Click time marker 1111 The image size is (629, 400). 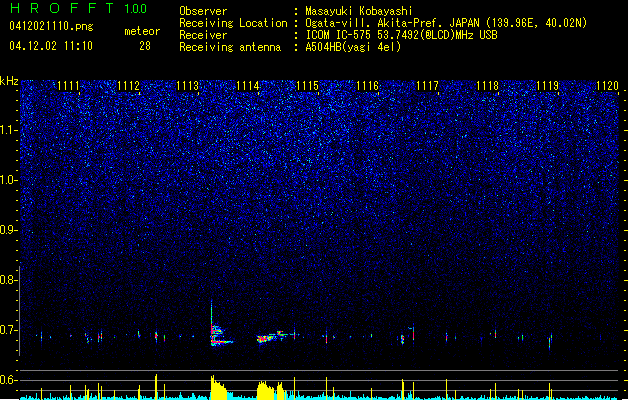pyautogui.click(x=68, y=86)
